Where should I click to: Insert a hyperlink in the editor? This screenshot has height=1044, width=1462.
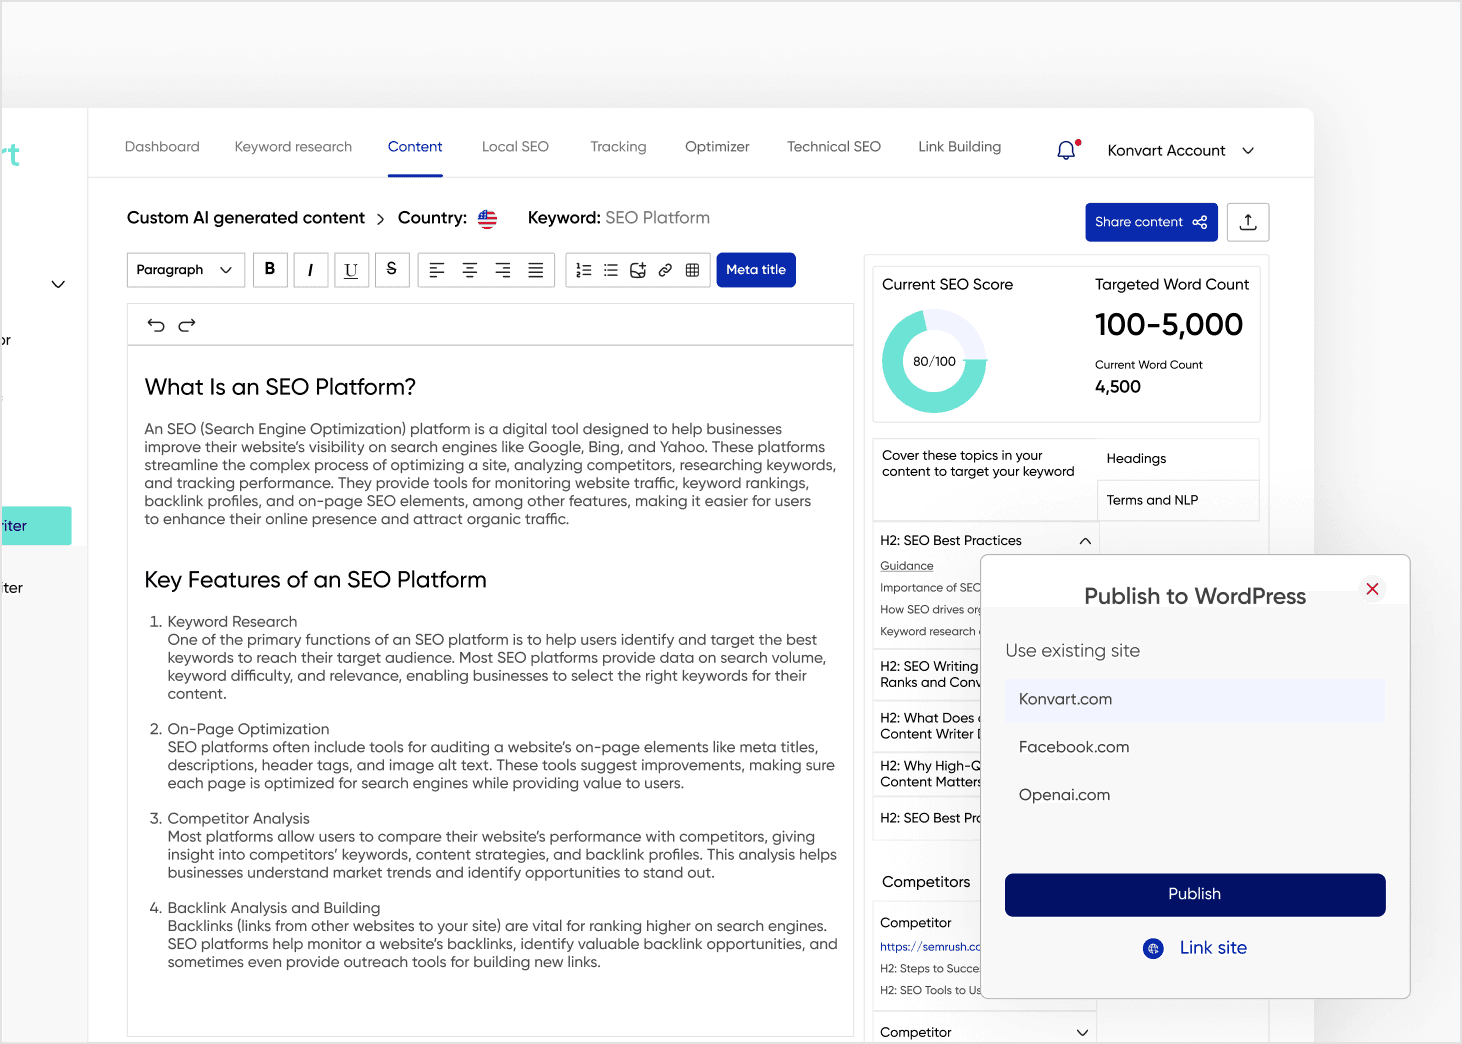665,270
